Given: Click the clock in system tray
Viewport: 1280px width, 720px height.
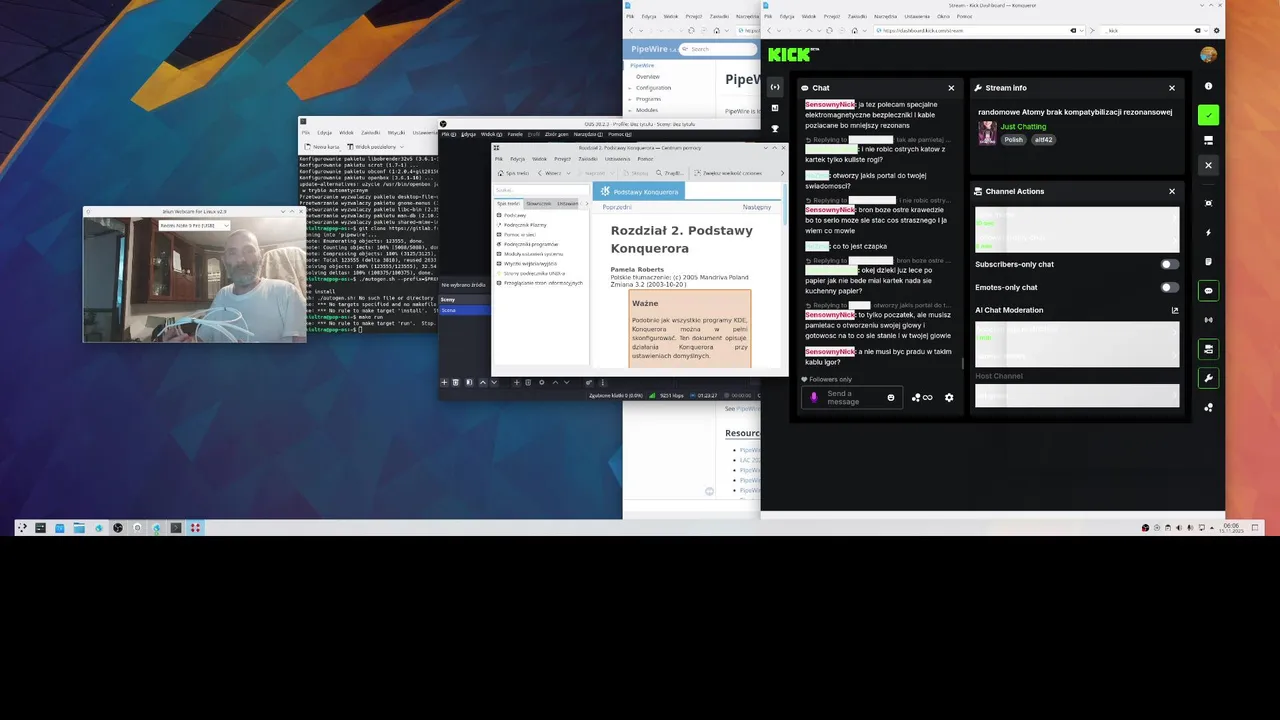Looking at the screenshot, I should 1231,527.
